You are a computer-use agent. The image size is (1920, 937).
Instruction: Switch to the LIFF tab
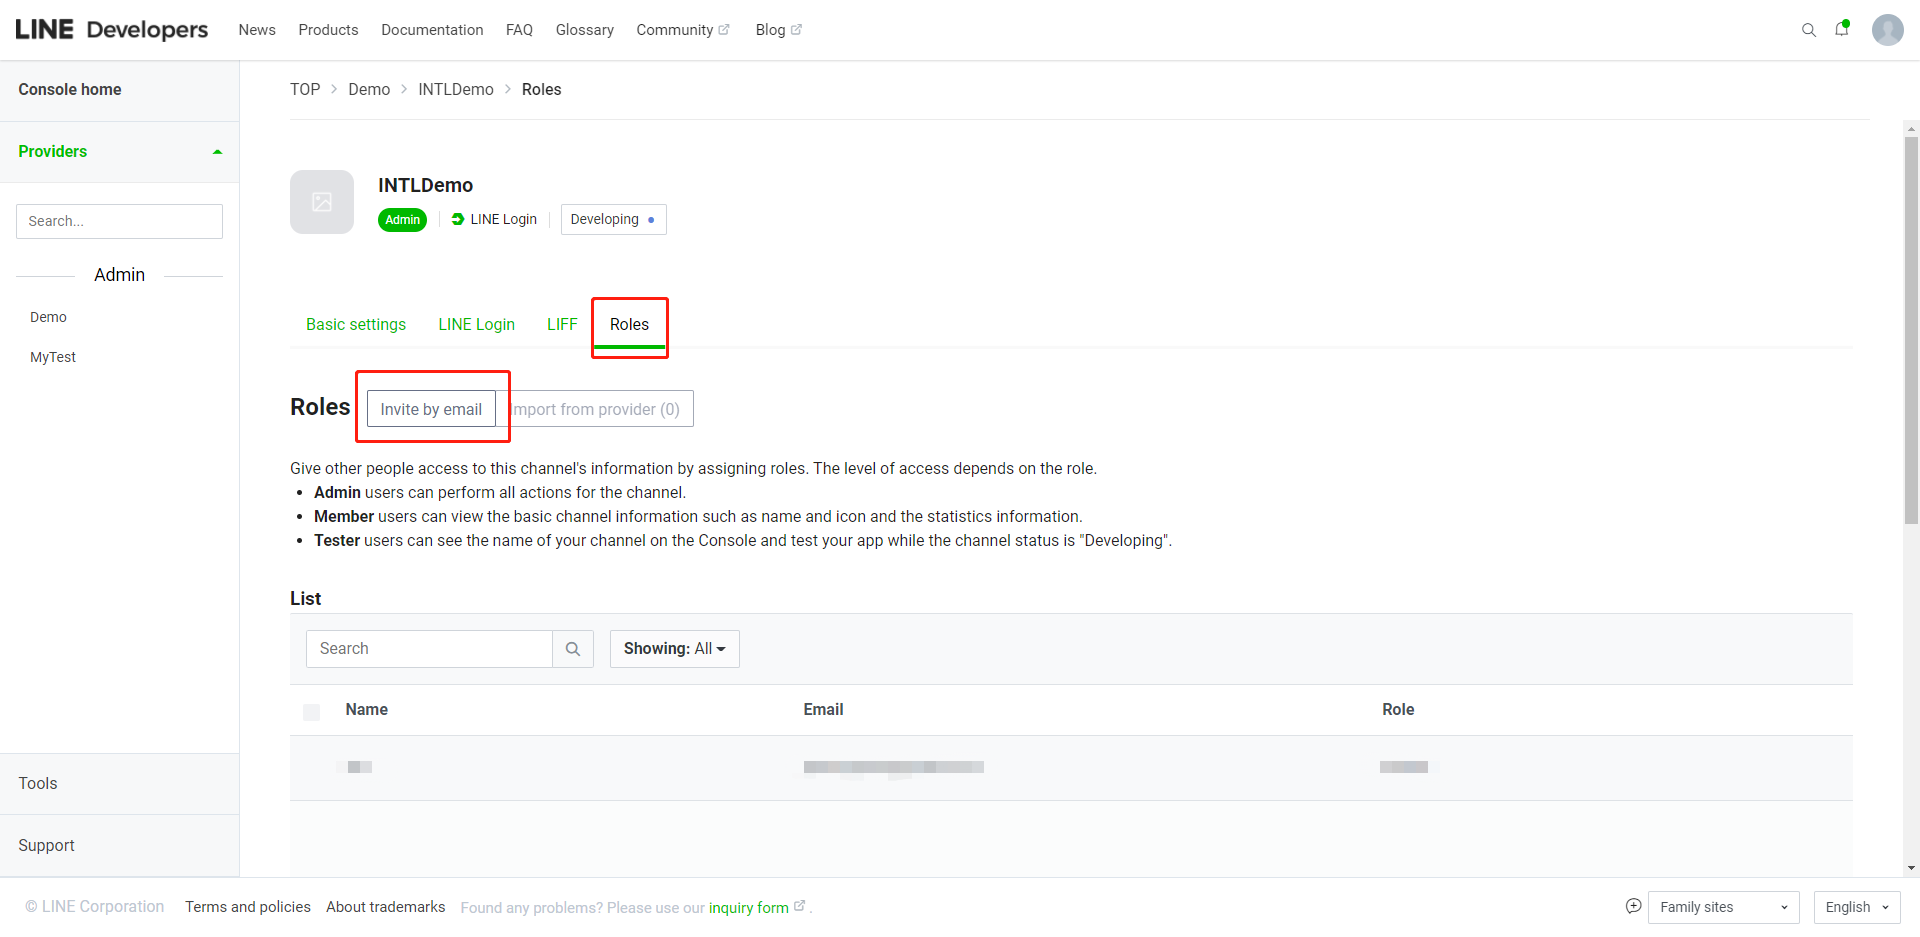562,324
